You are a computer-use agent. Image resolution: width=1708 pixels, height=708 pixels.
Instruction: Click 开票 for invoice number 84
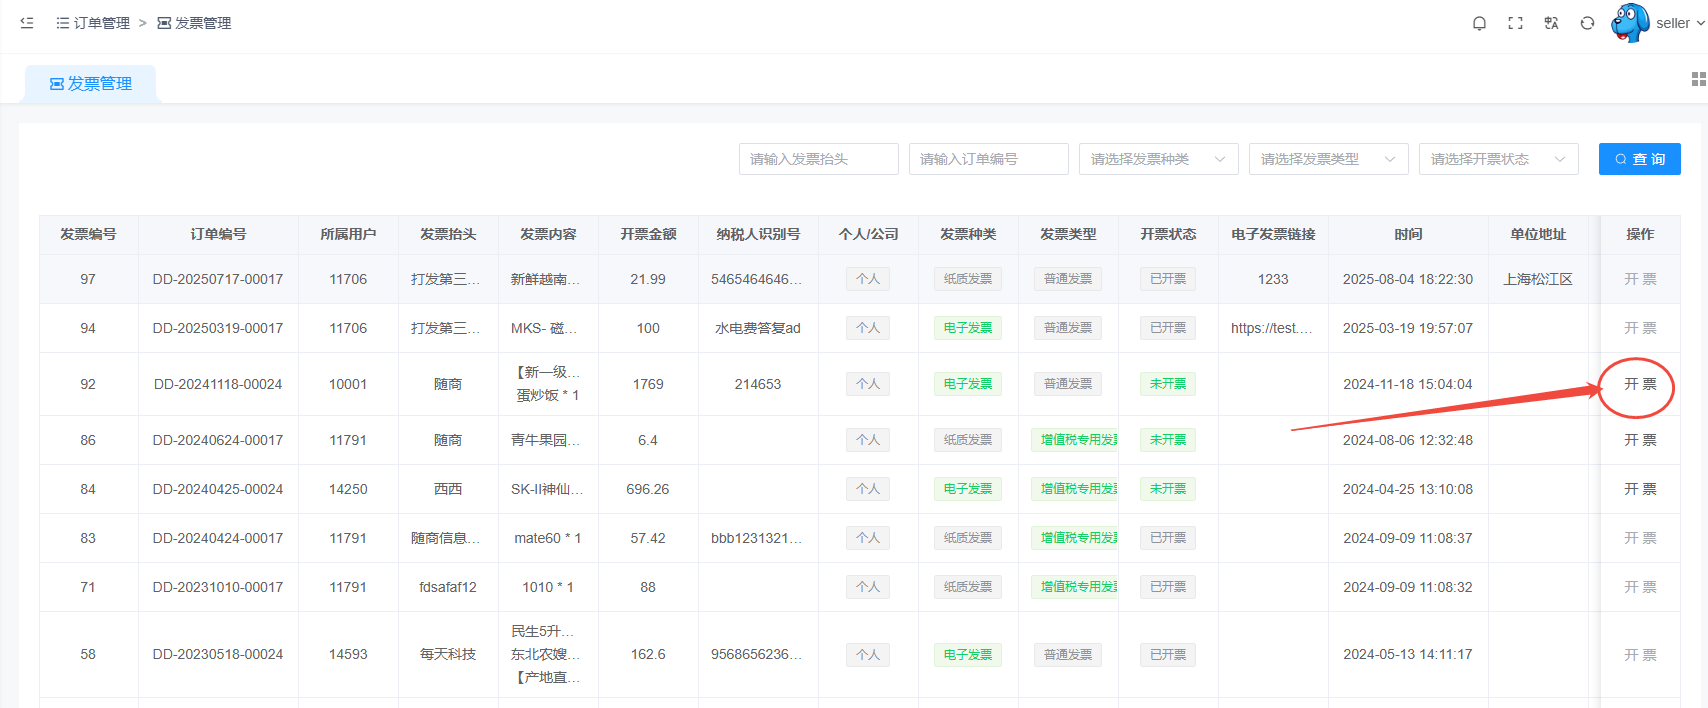(x=1640, y=489)
